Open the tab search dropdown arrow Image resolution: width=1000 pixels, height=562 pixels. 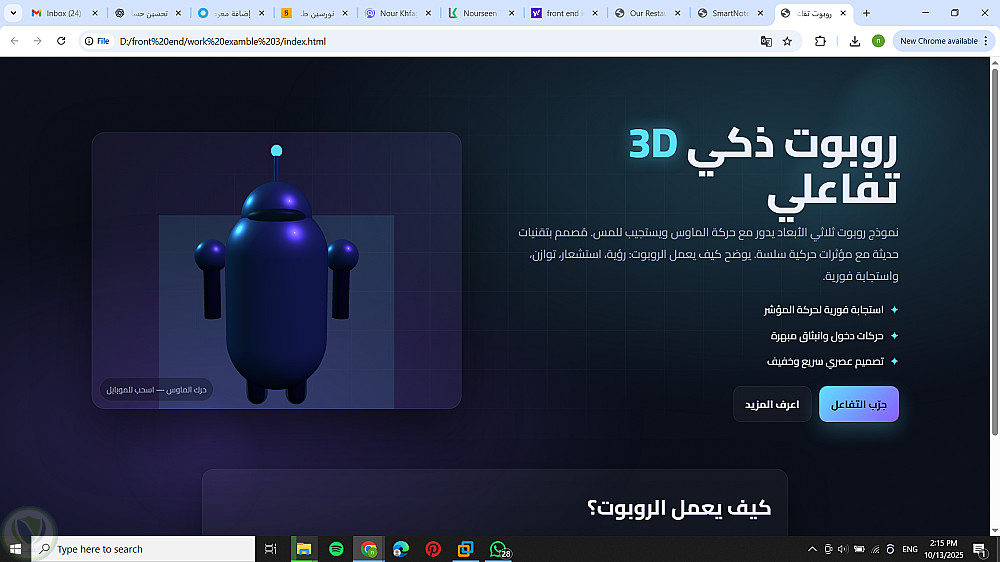pyautogui.click(x=13, y=13)
